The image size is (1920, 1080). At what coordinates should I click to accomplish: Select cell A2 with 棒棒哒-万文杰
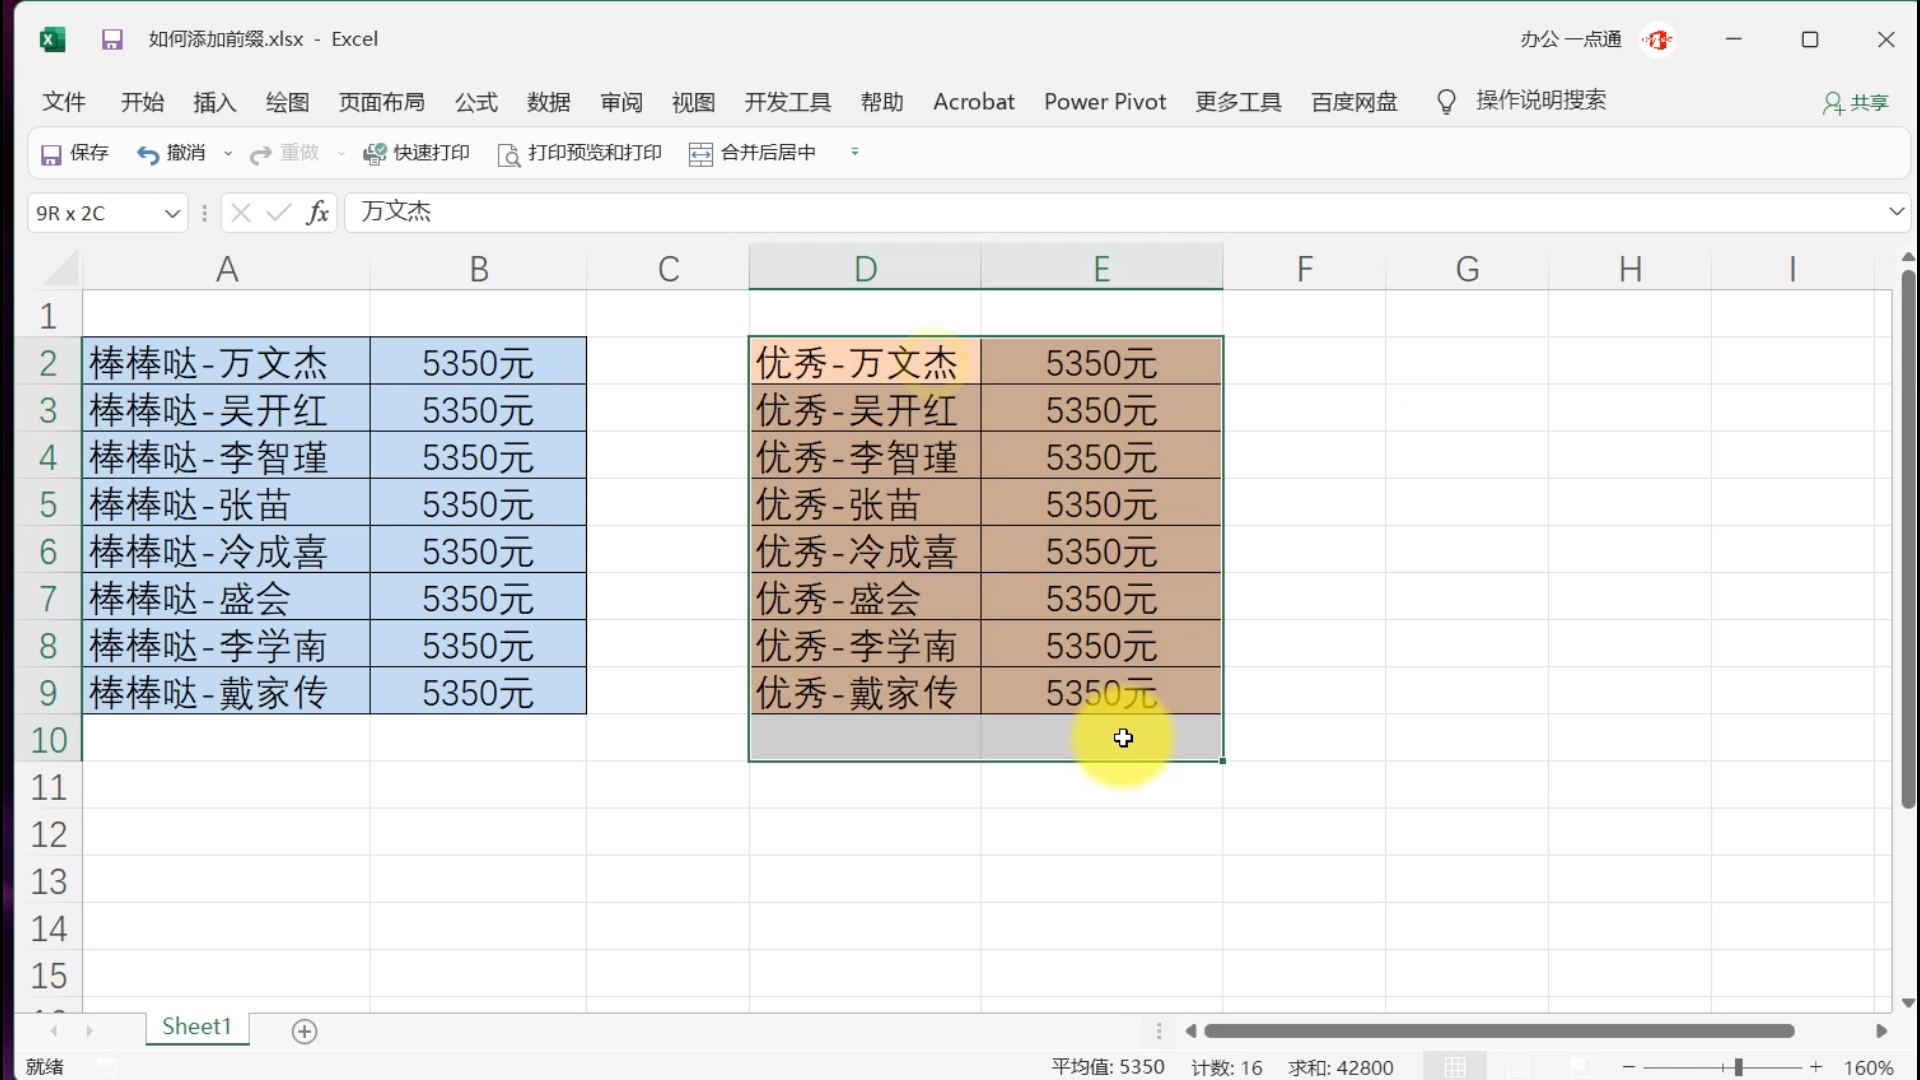click(x=226, y=363)
